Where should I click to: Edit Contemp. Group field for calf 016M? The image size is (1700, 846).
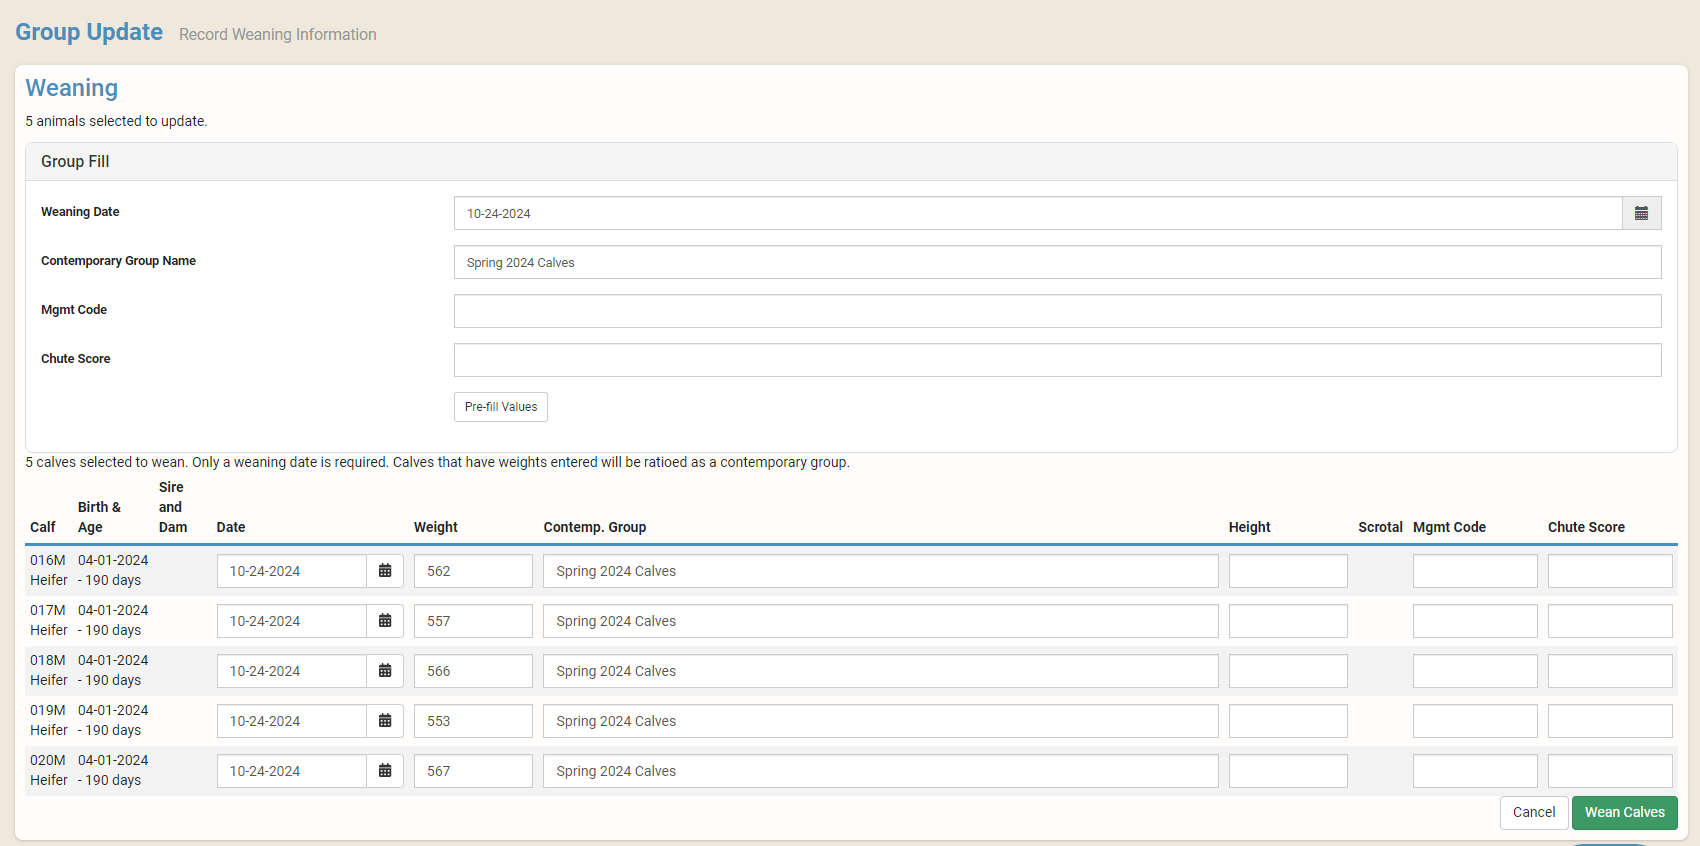(881, 571)
